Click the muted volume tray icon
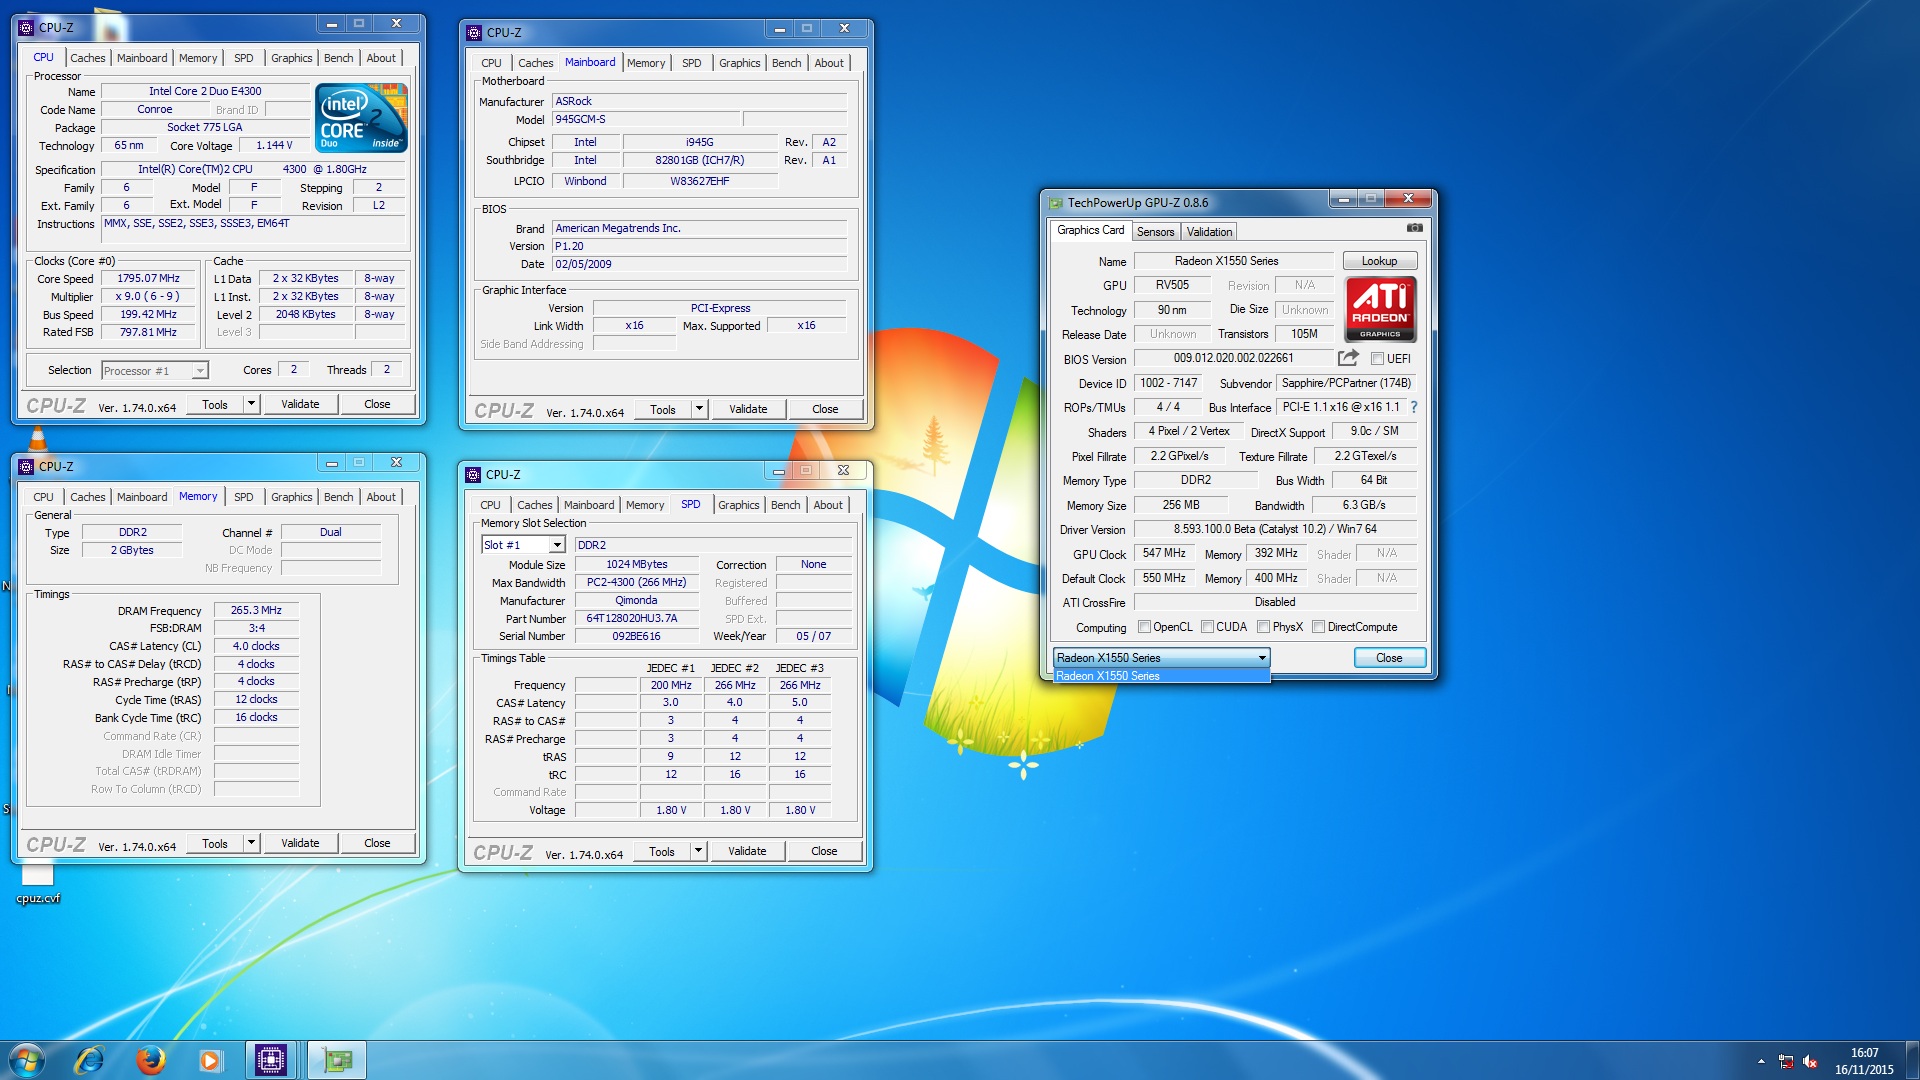Screen dimensions: 1920x1080 point(1810,1062)
